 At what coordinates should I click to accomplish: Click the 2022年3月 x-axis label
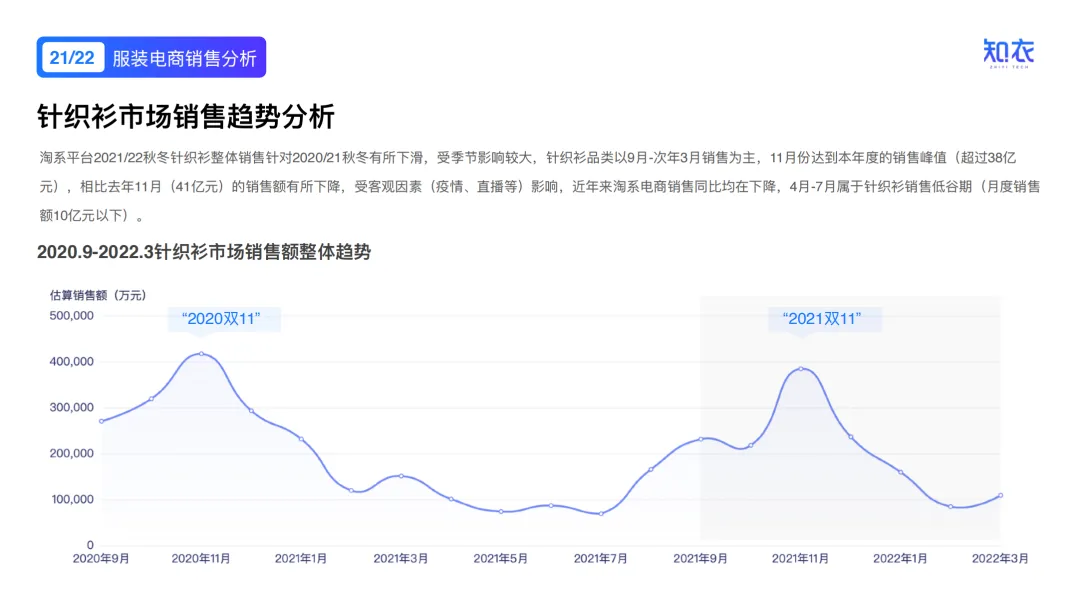[x=1000, y=559]
